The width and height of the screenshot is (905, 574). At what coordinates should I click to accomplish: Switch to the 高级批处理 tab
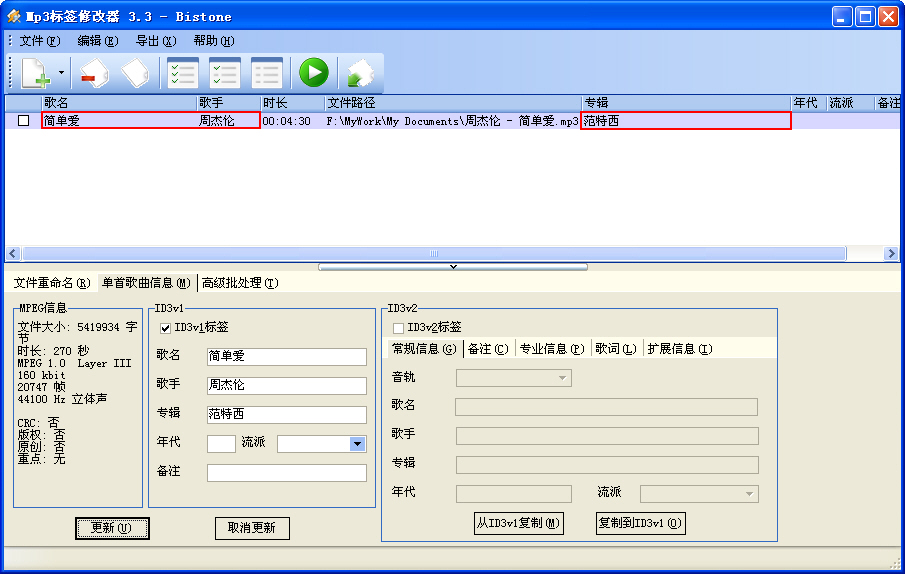click(x=240, y=283)
